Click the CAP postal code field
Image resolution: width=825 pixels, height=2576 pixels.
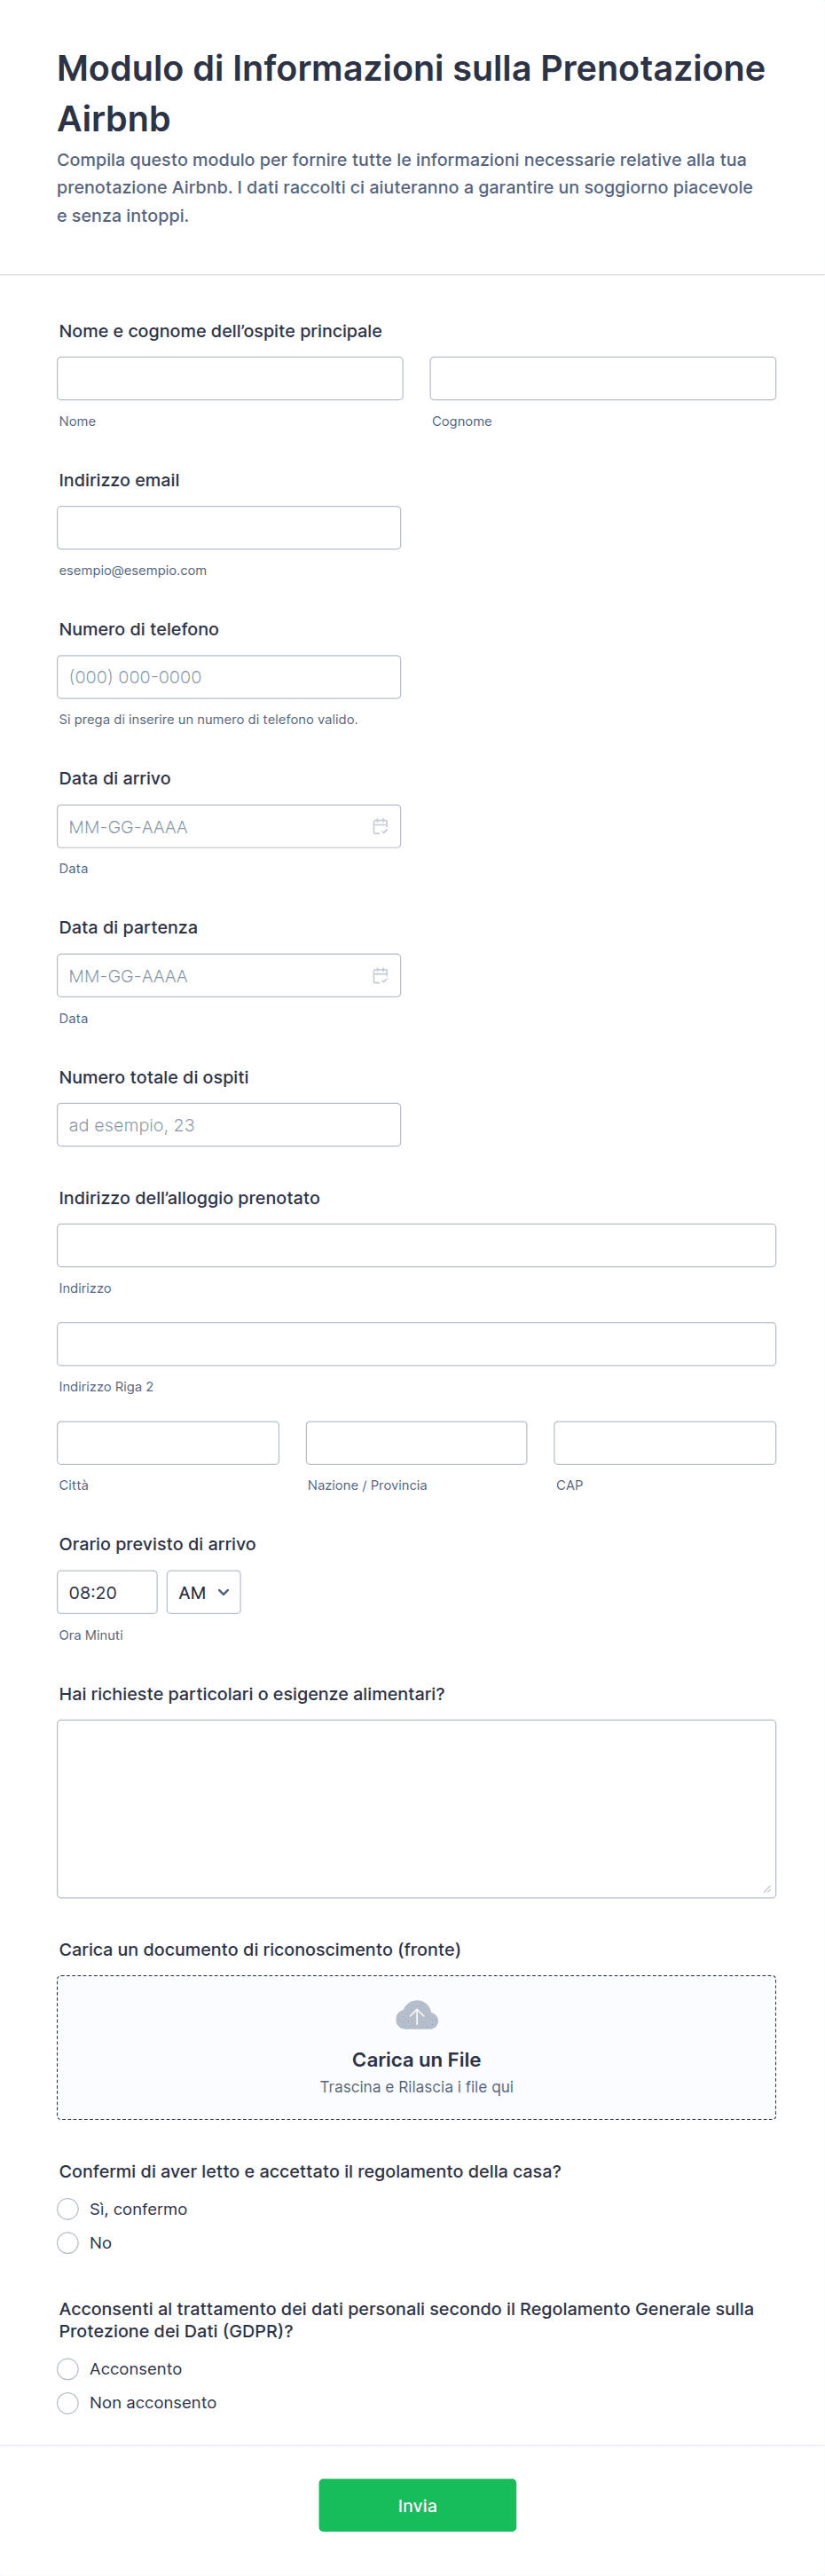664,1442
